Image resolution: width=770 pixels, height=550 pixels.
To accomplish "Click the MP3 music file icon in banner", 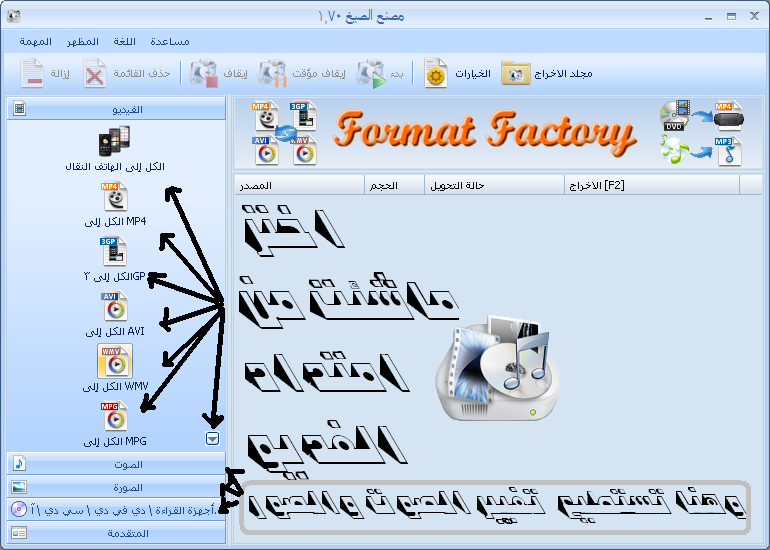I will coord(727,151).
